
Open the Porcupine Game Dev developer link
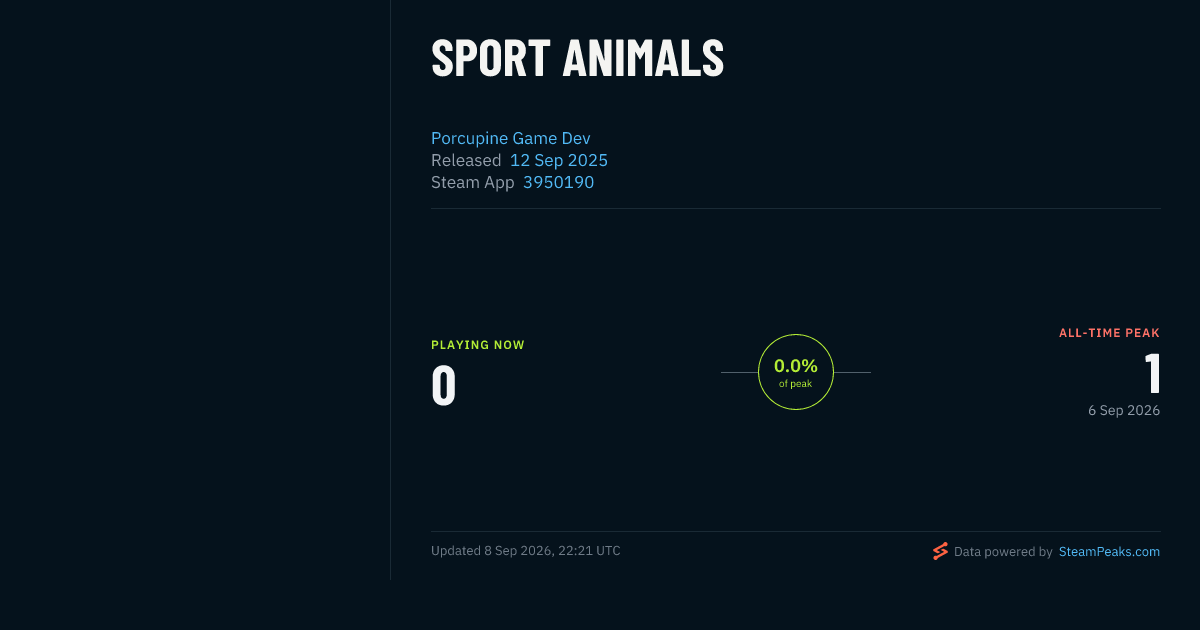tap(511, 138)
